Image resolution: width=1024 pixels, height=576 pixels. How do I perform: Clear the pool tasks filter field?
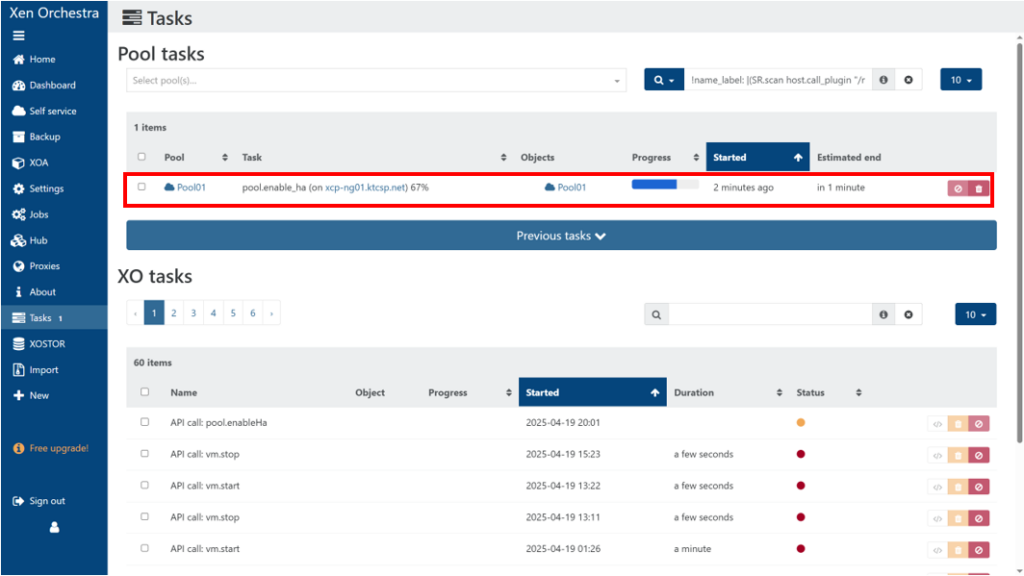908,80
